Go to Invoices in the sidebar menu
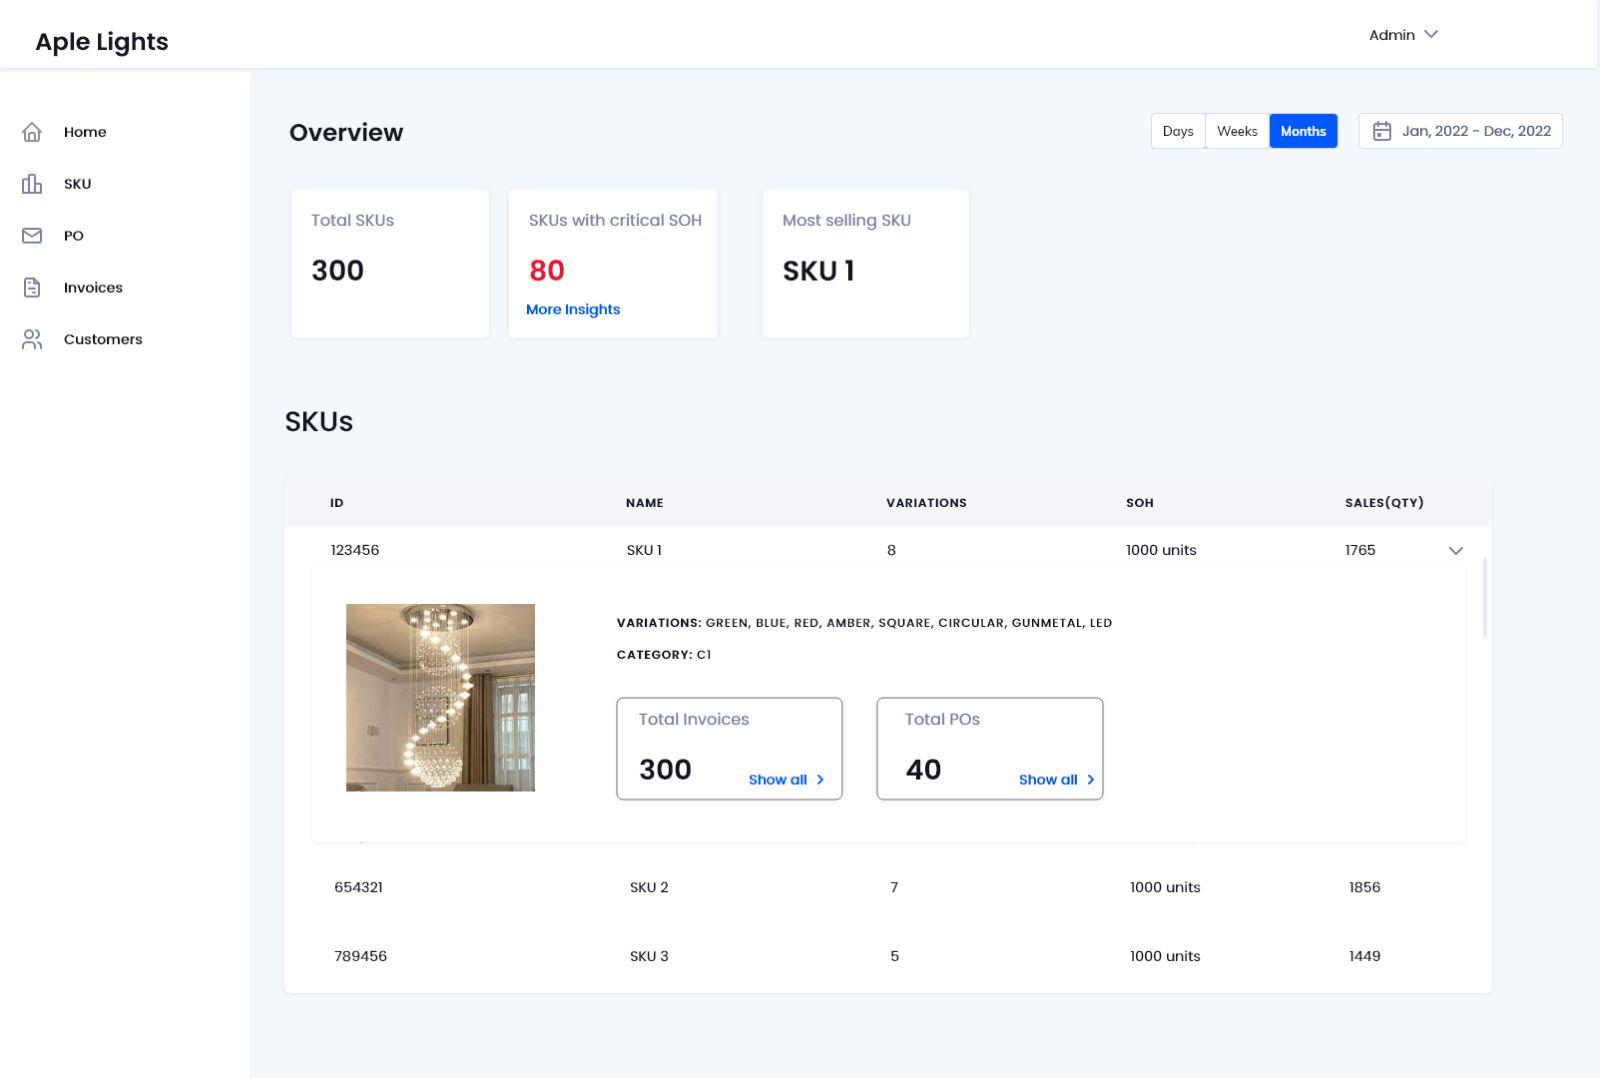Viewport: 1600px width, 1078px height. 93,288
